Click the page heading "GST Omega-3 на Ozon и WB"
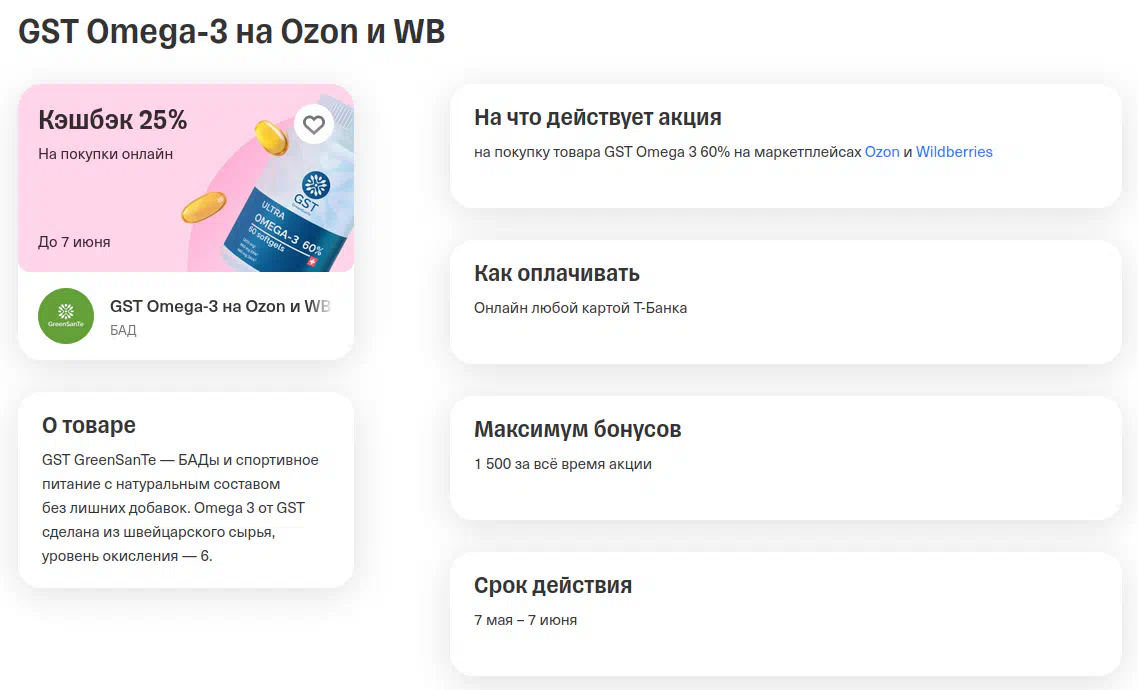The width and height of the screenshot is (1138, 690). point(231,32)
